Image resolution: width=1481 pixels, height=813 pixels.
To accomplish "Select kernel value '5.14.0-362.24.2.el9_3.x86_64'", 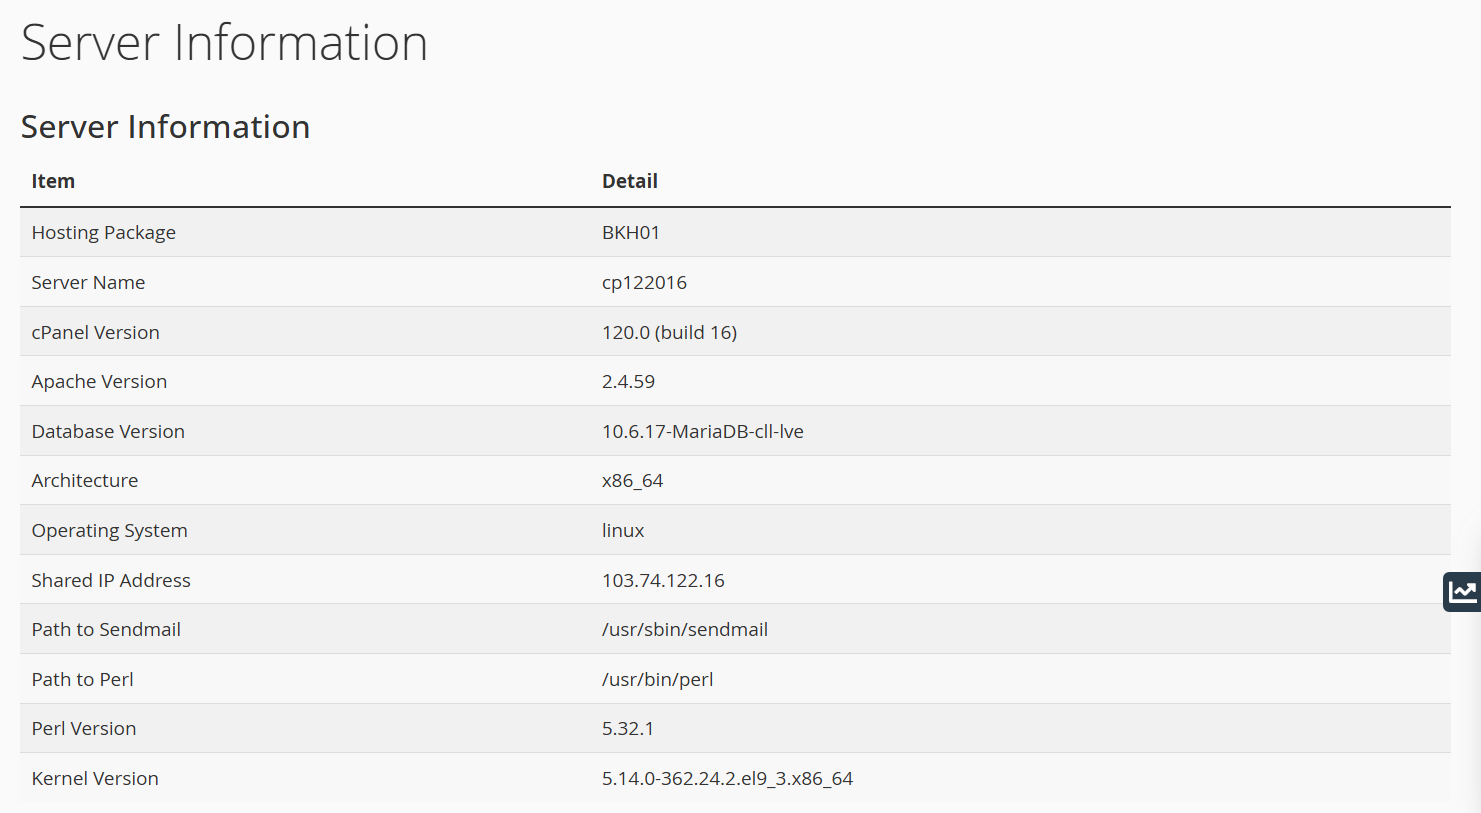I will pos(727,778).
